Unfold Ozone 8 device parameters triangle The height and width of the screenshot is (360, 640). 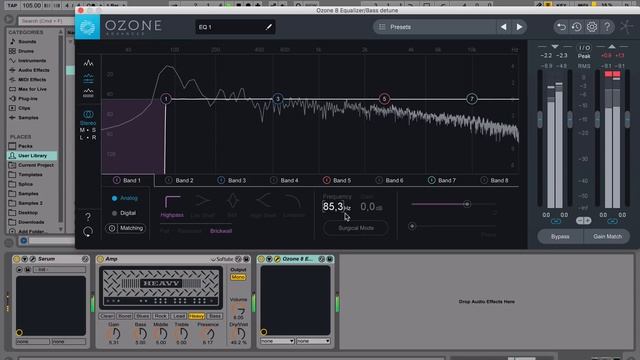point(269,259)
